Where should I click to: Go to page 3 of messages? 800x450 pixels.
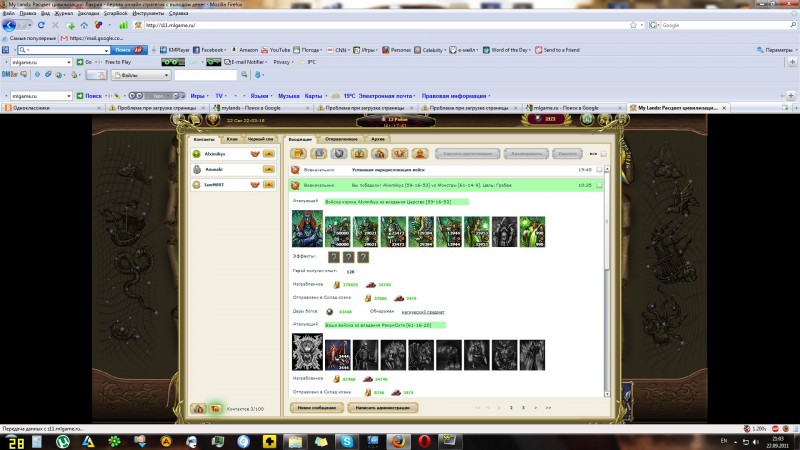[x=523, y=408]
